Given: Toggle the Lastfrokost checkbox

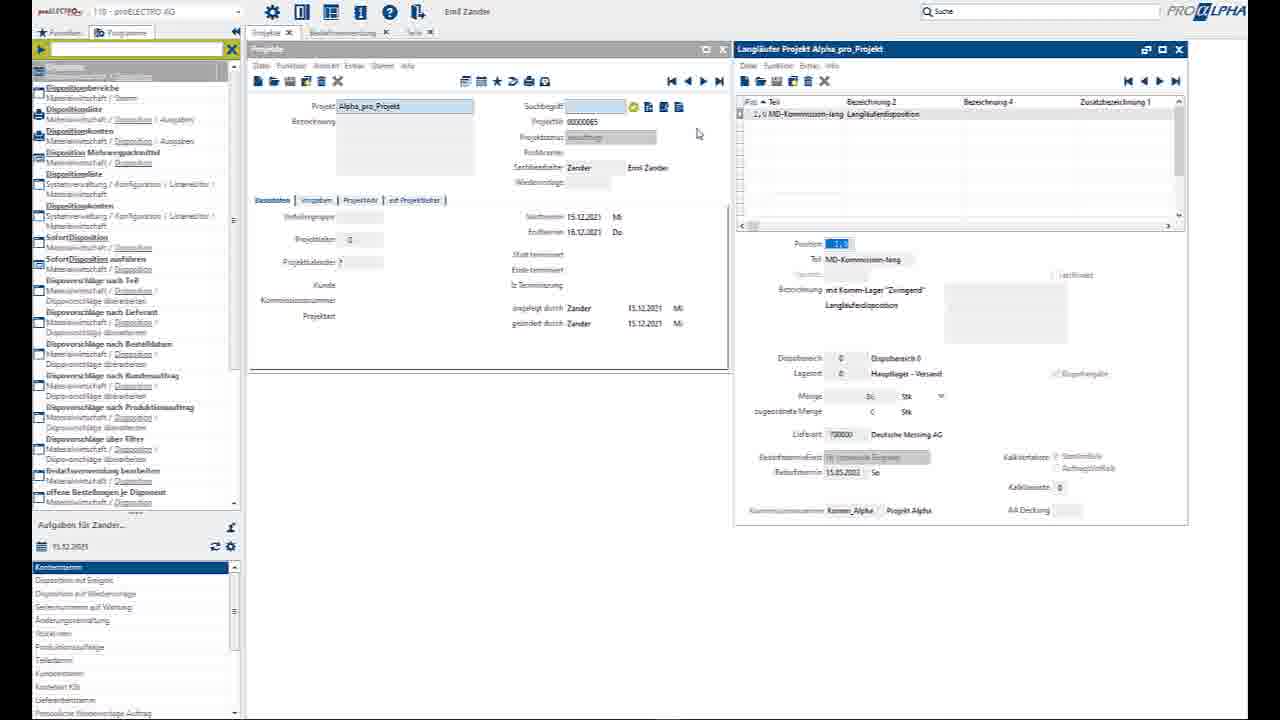Looking at the screenshot, I should tap(1055, 275).
